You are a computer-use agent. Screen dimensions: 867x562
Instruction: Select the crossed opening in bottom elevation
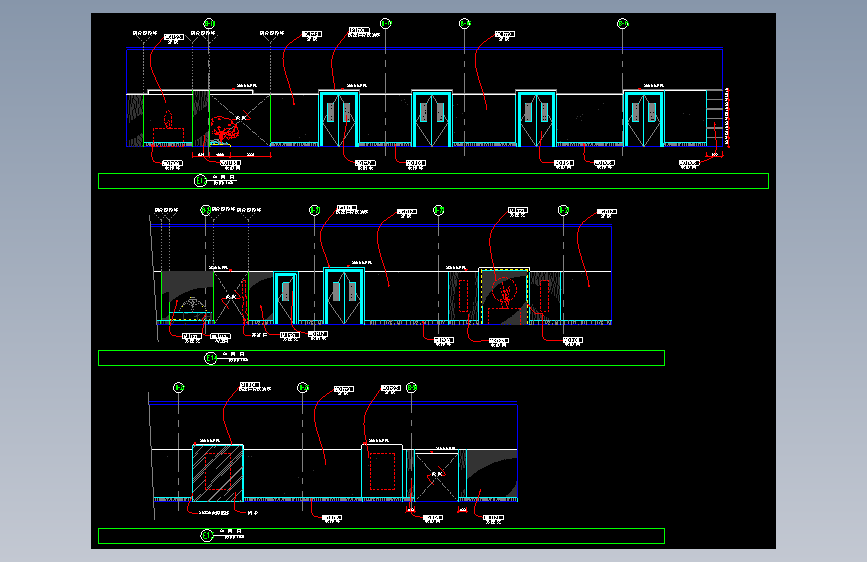click(436, 477)
